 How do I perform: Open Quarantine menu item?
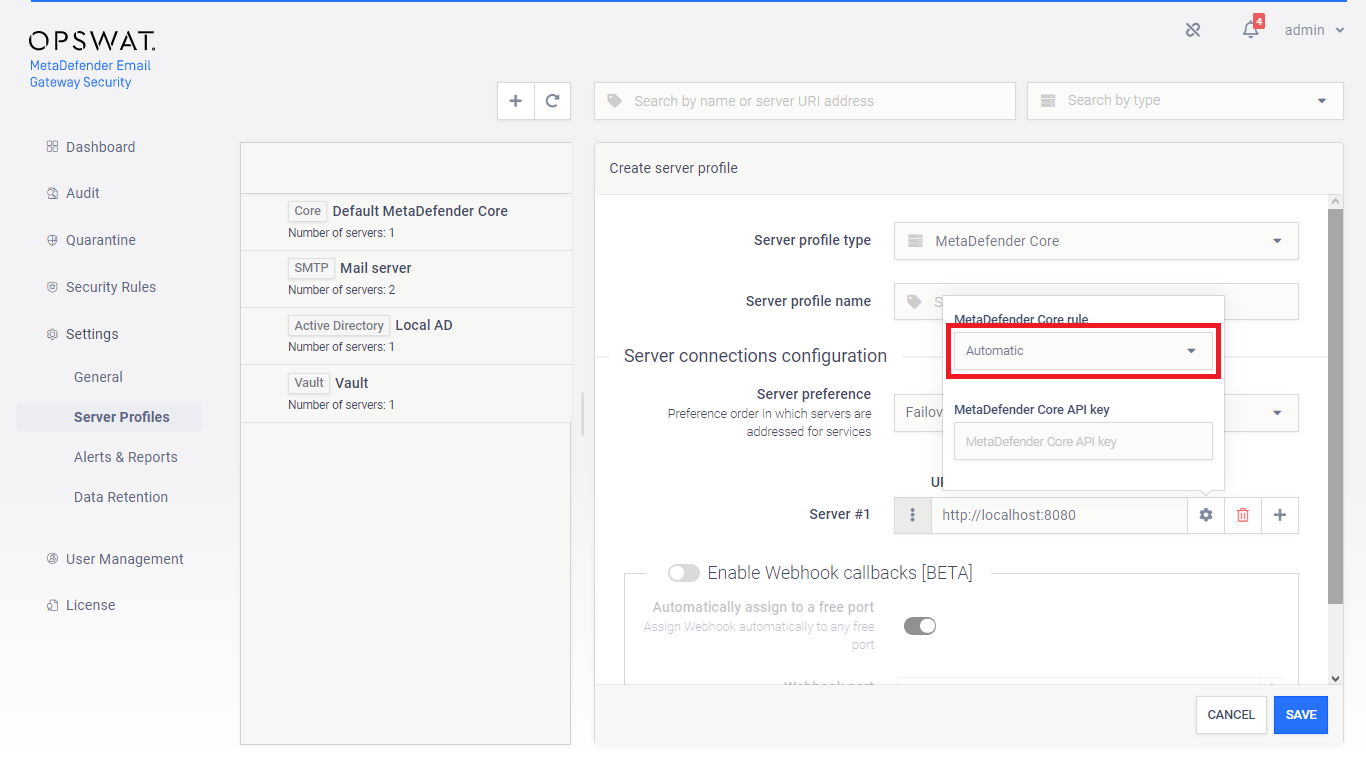click(101, 240)
